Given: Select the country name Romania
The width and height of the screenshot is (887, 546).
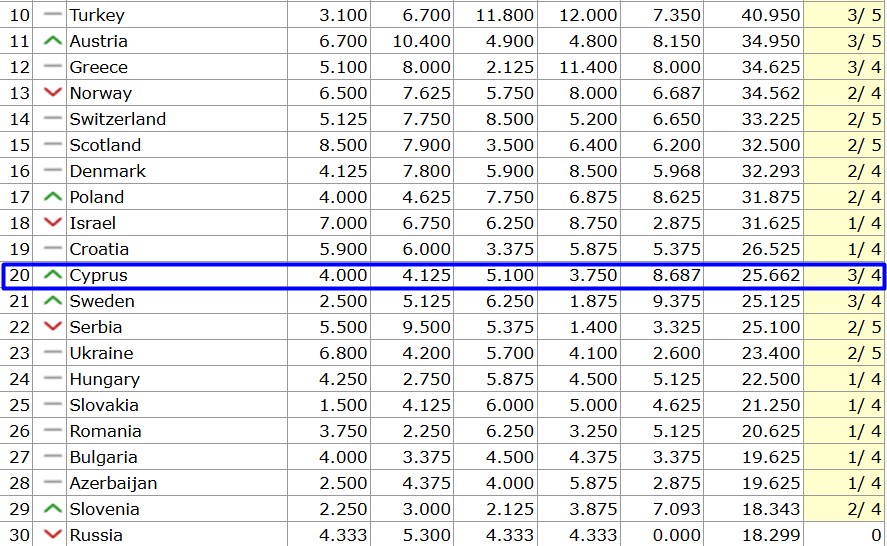Looking at the screenshot, I should point(105,432).
